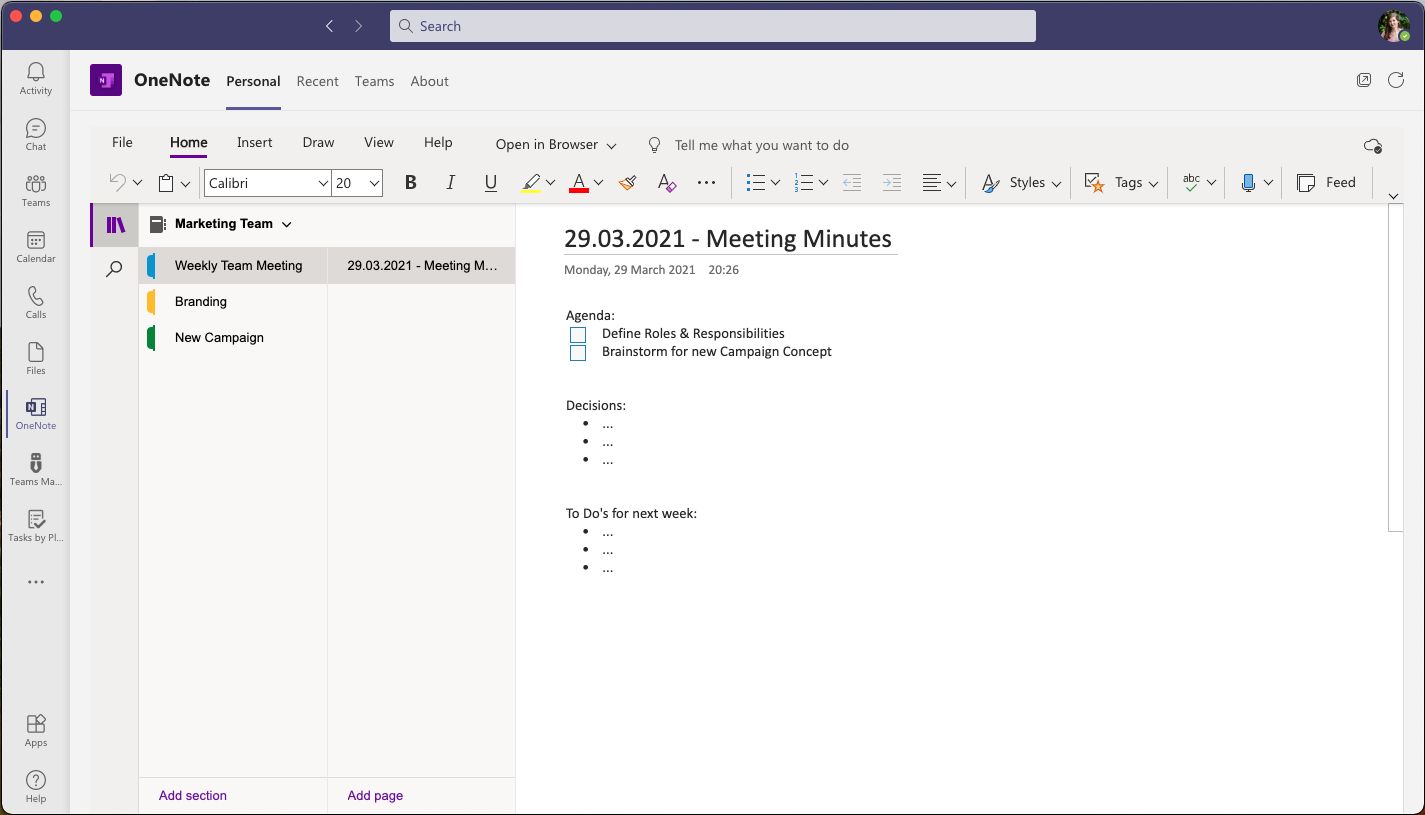Toggle bold formatting
Viewport: 1425px width, 815px height.
(410, 183)
